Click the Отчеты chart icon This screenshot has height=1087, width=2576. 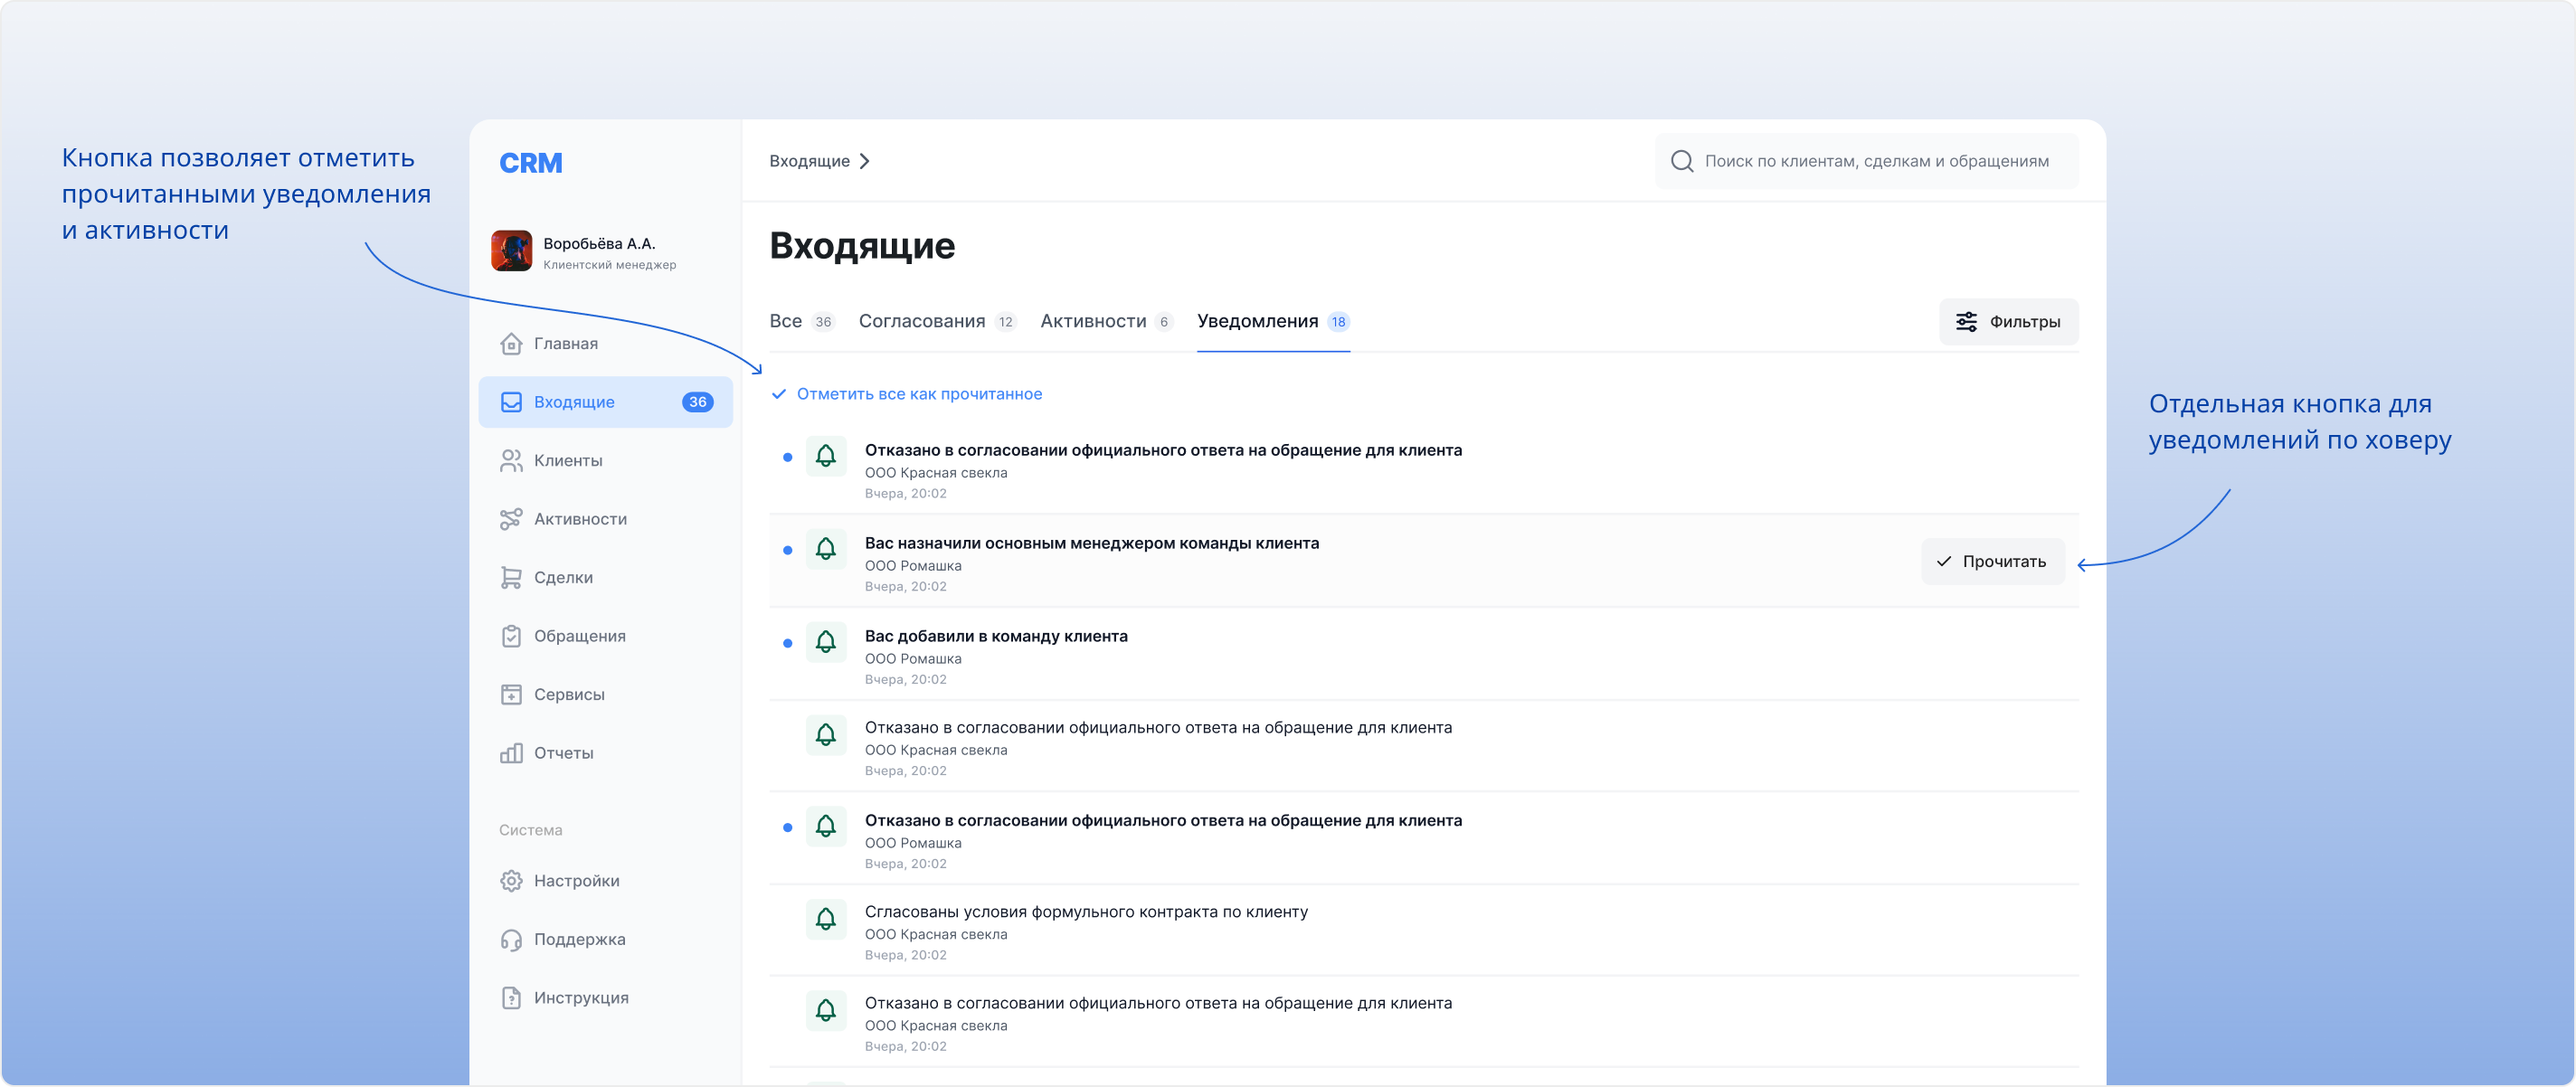coord(511,753)
